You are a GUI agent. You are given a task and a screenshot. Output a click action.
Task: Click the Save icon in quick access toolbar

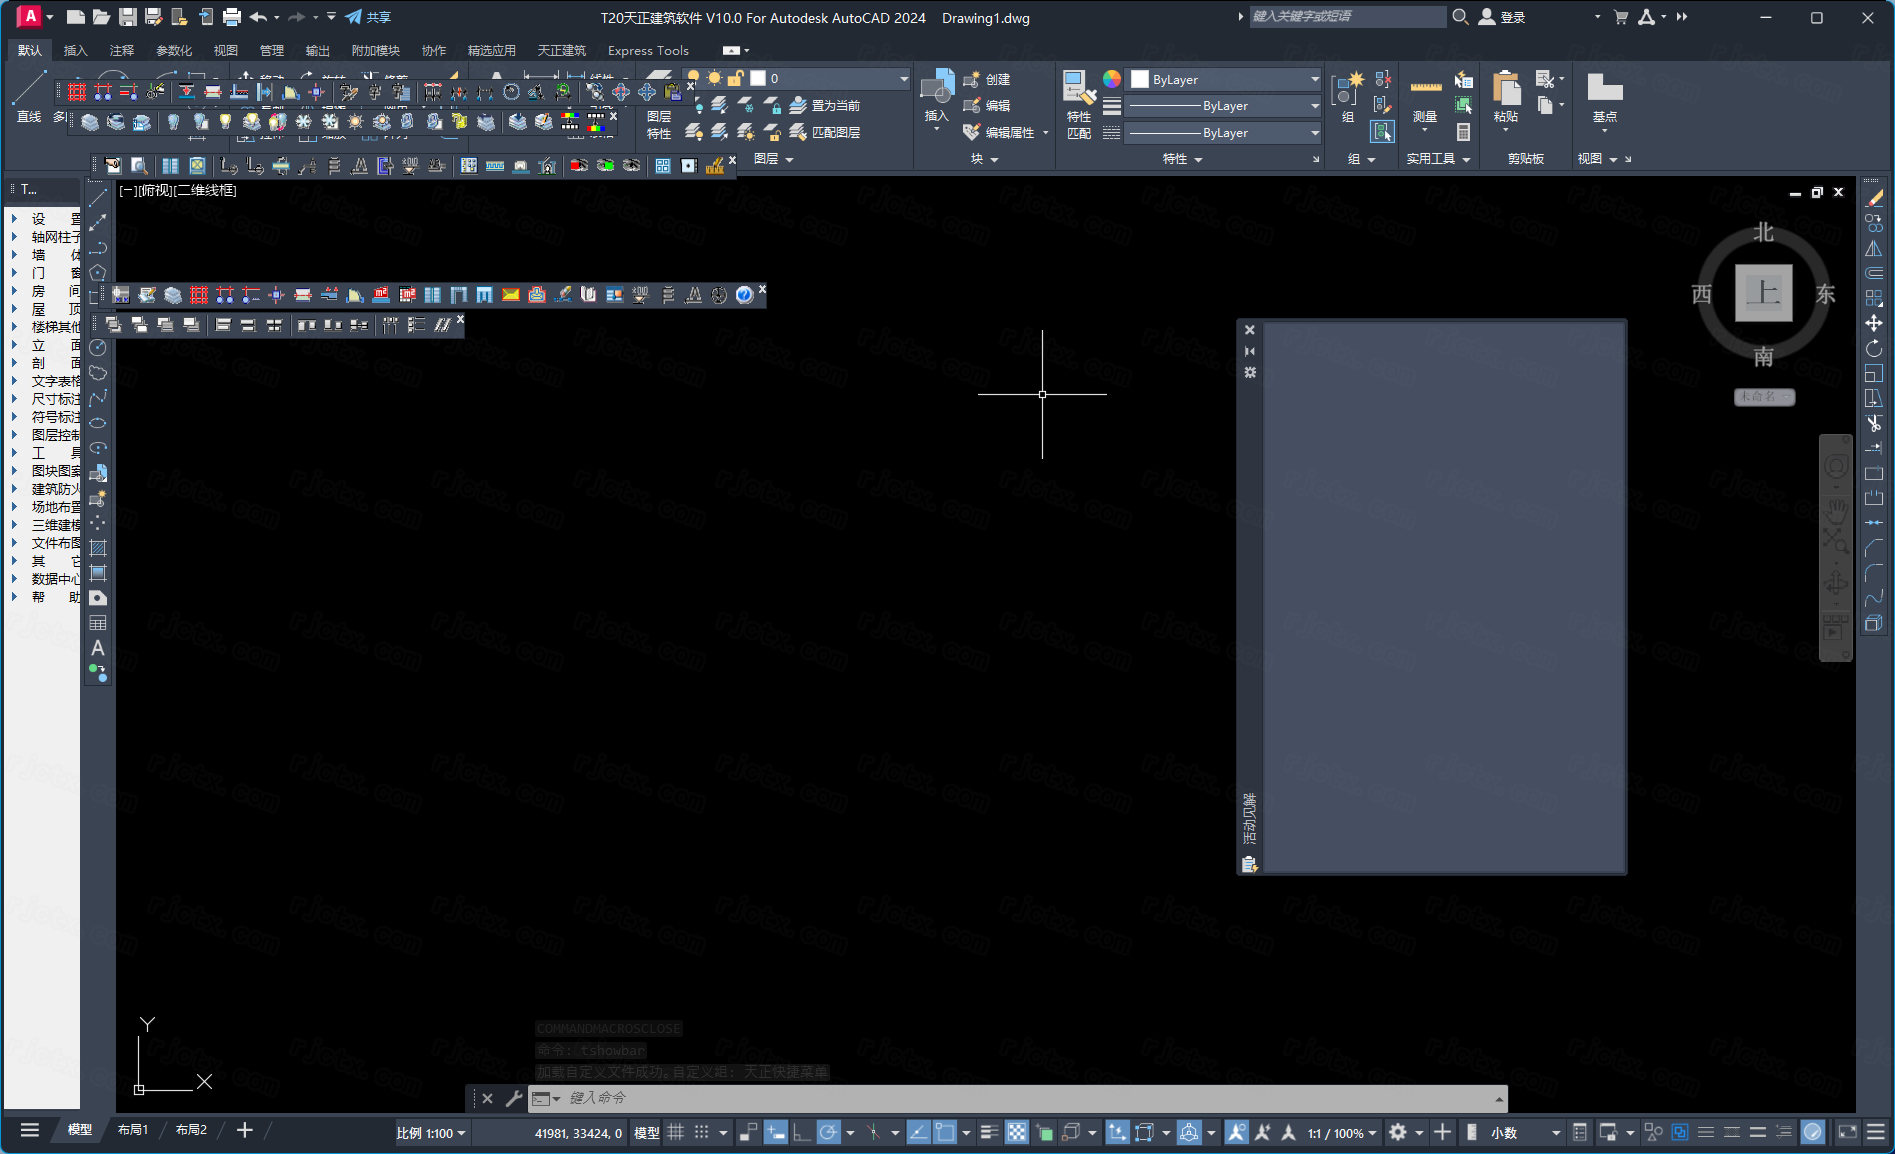coord(127,17)
